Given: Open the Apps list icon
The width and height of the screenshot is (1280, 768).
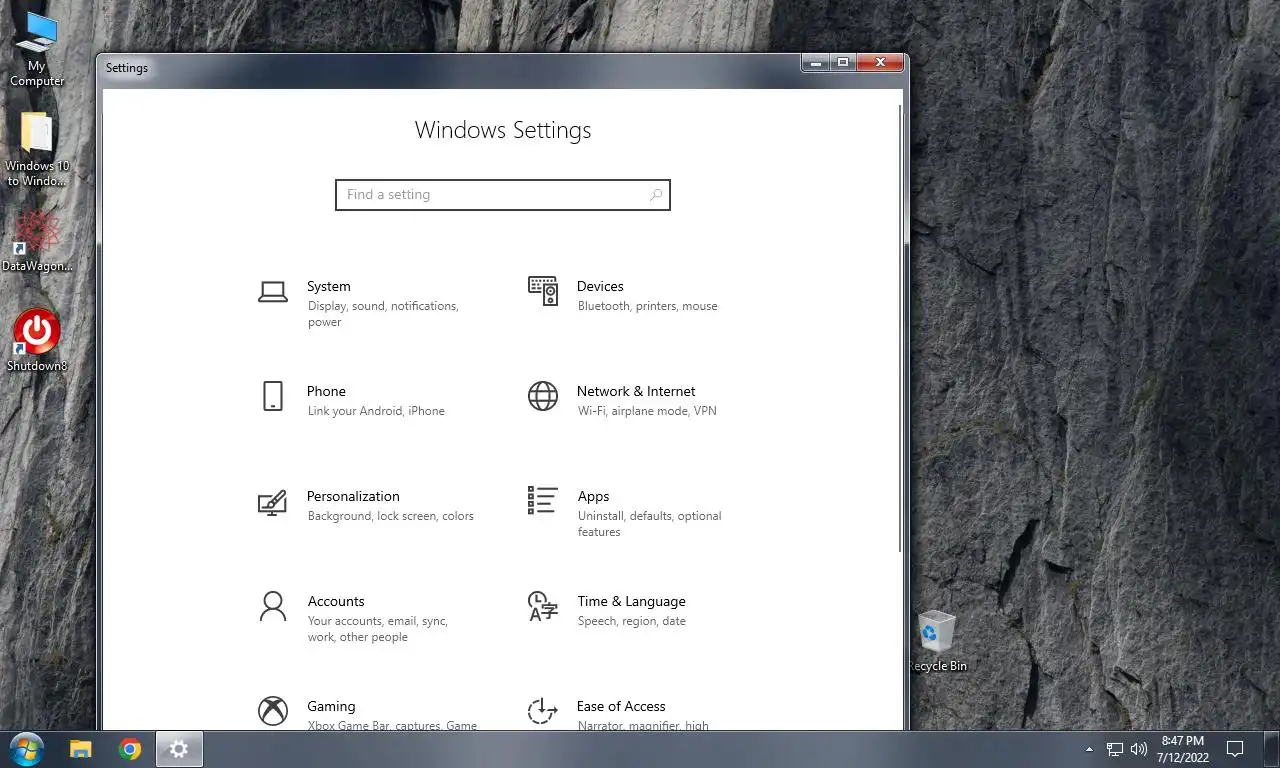Looking at the screenshot, I should [x=543, y=500].
